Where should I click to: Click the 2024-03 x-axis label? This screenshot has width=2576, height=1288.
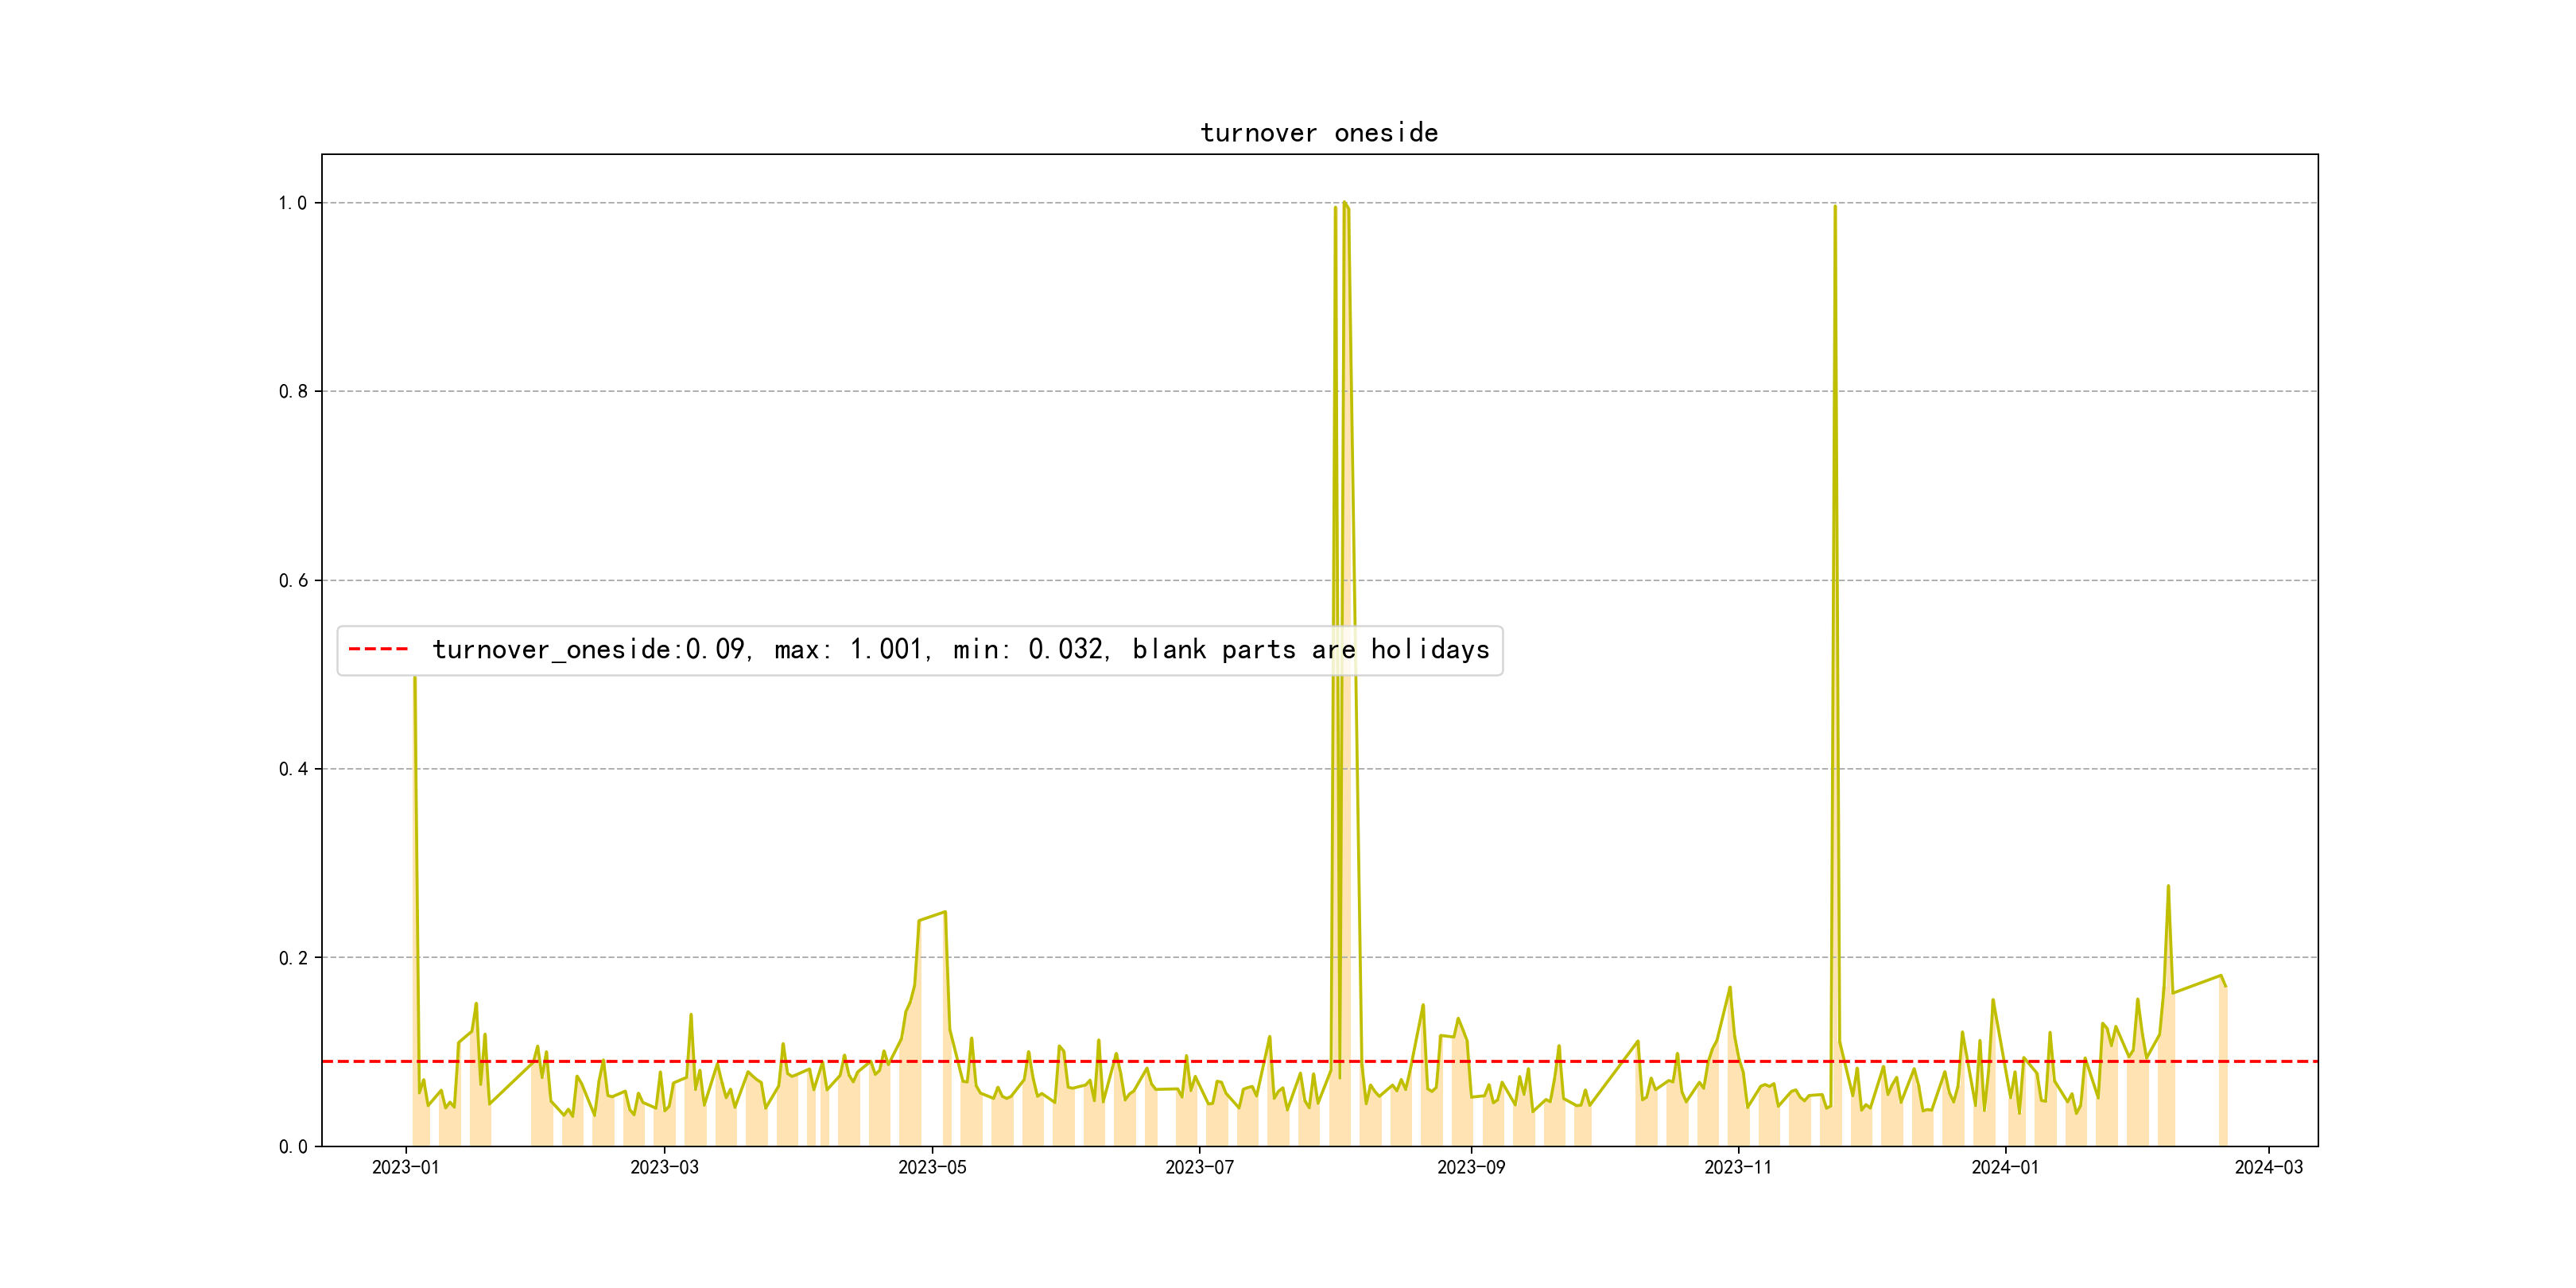(2268, 1167)
